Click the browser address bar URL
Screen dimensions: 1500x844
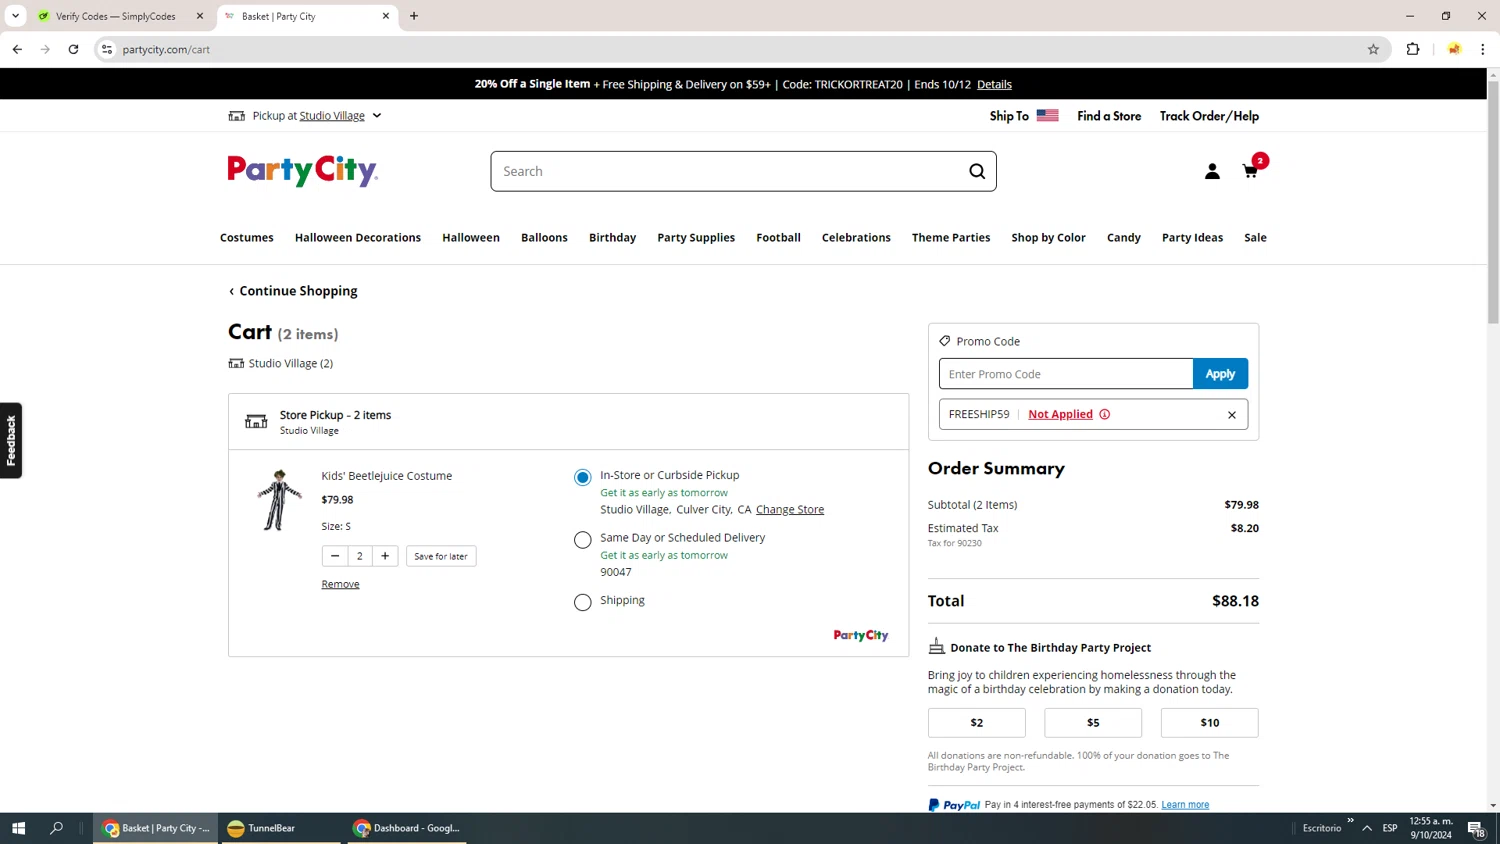pos(166,49)
